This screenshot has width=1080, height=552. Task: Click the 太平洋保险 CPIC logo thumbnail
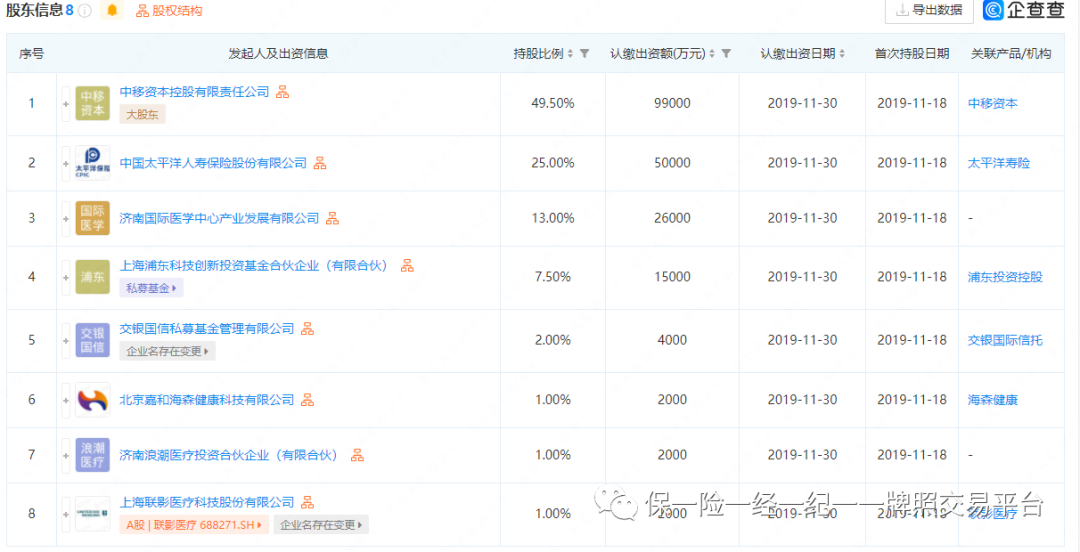[92, 163]
